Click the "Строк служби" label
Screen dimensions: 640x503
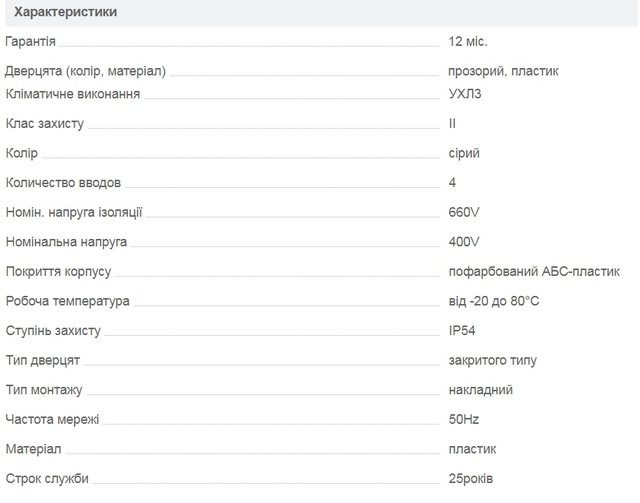point(47,479)
